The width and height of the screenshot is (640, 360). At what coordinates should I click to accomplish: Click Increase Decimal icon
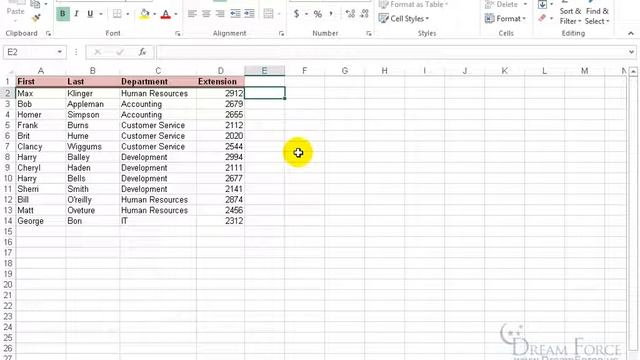pyautogui.click(x=350, y=14)
